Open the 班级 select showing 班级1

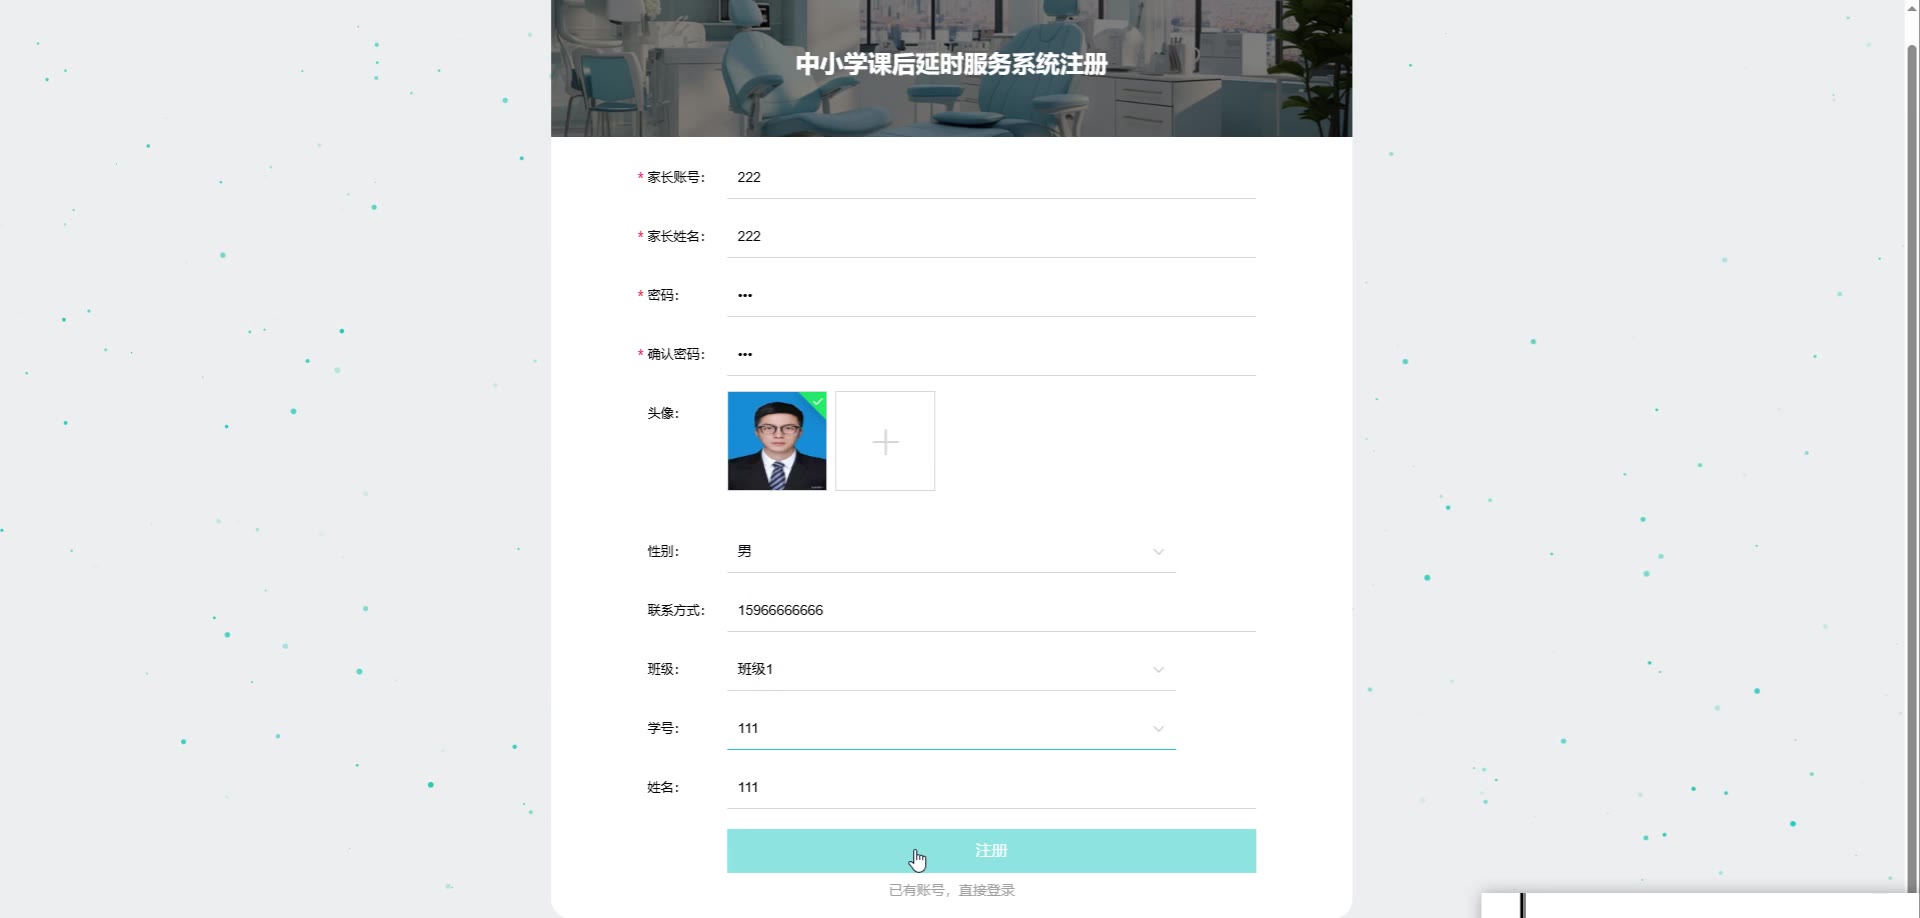point(951,670)
